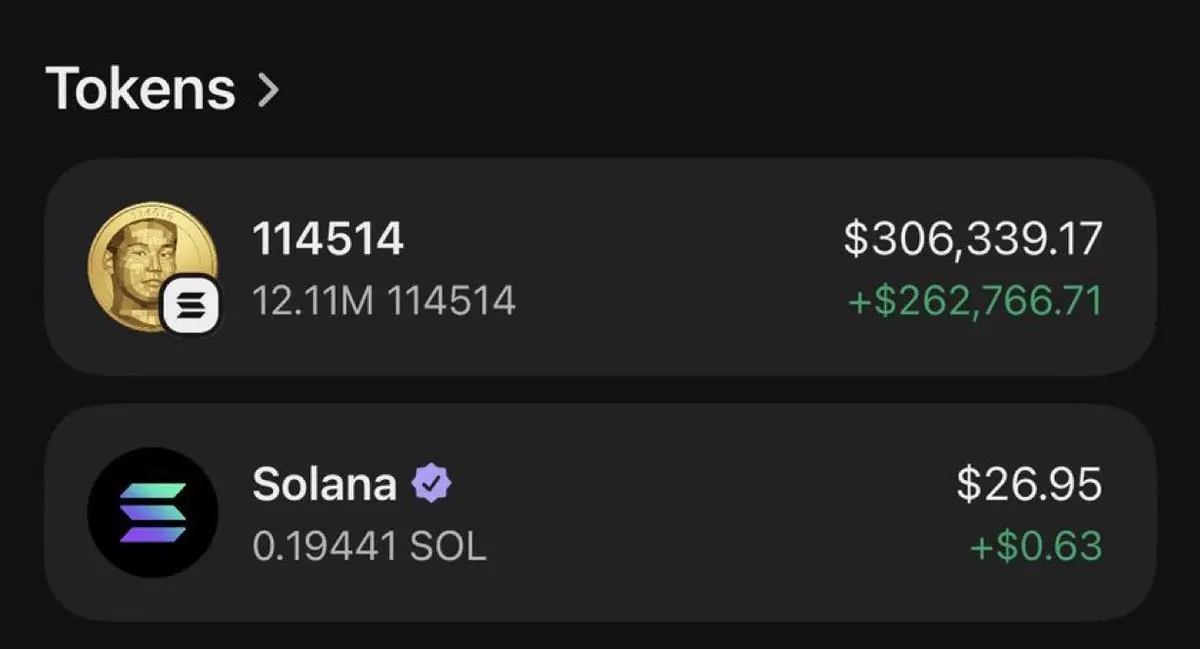Tap the dark gap between the token cards

[600, 390]
